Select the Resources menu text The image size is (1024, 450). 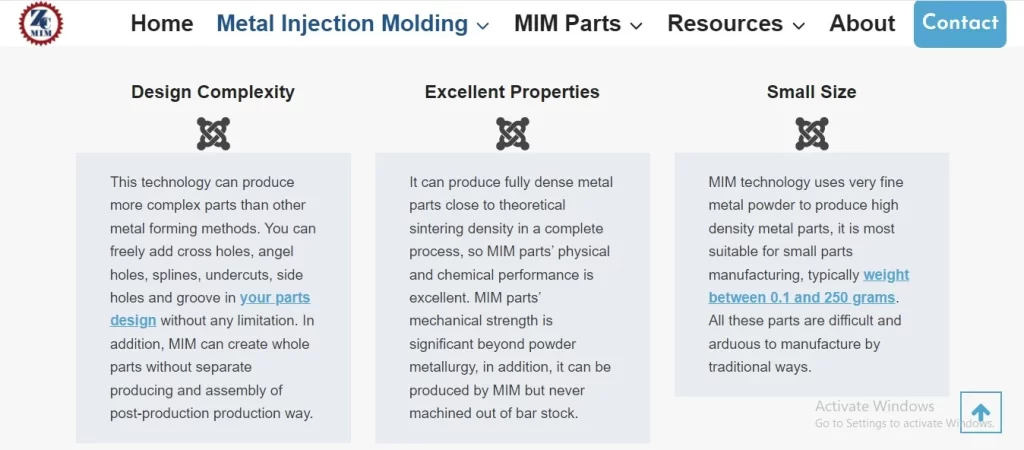(725, 23)
